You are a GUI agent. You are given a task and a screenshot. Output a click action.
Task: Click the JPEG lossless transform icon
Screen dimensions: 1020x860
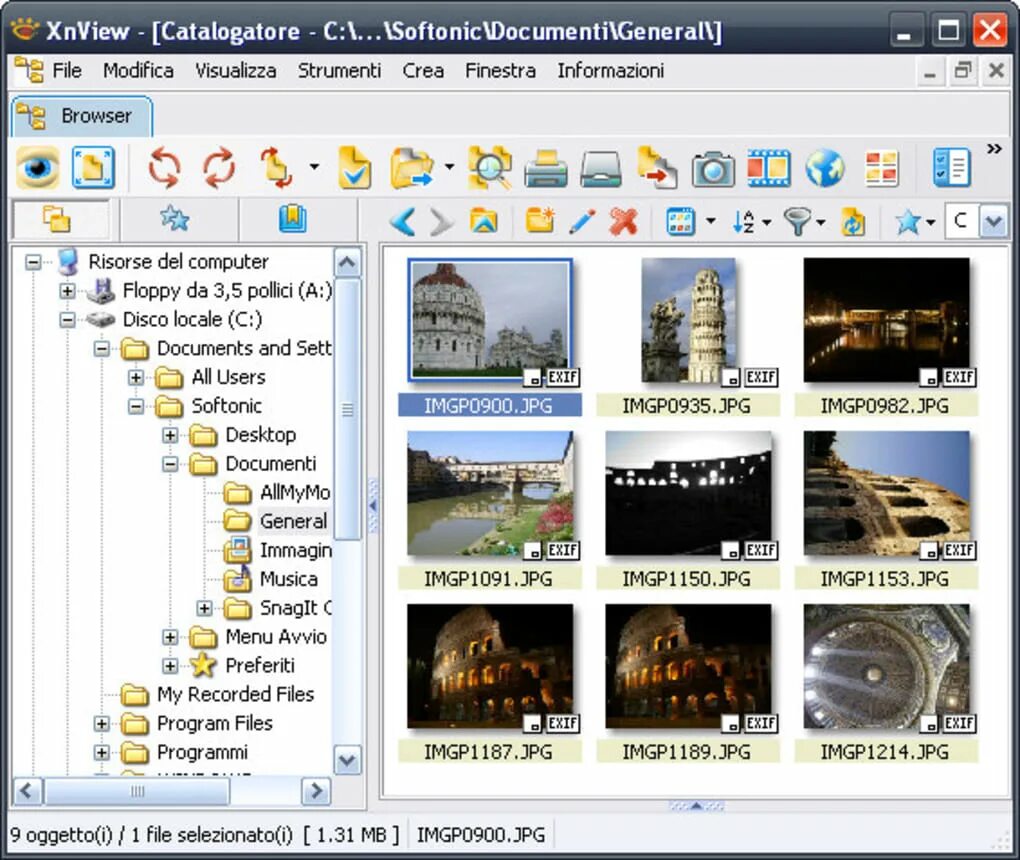point(276,168)
